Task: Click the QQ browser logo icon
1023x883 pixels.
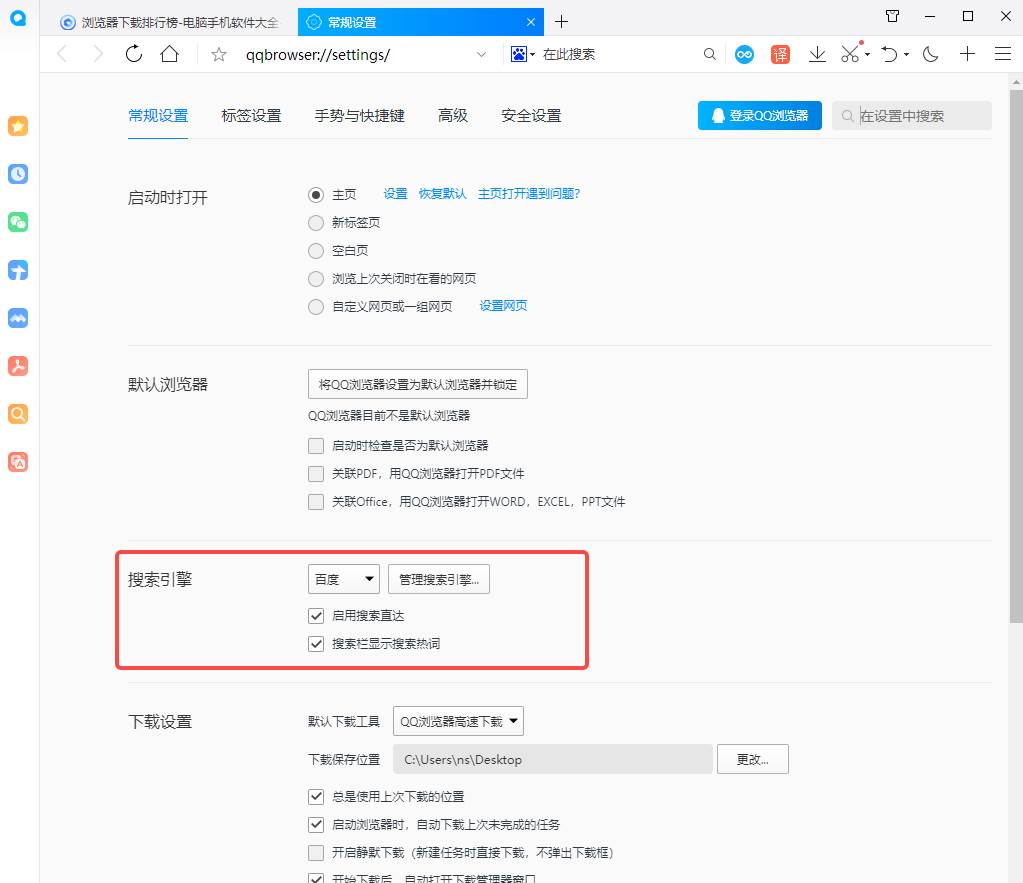Action: [18, 18]
